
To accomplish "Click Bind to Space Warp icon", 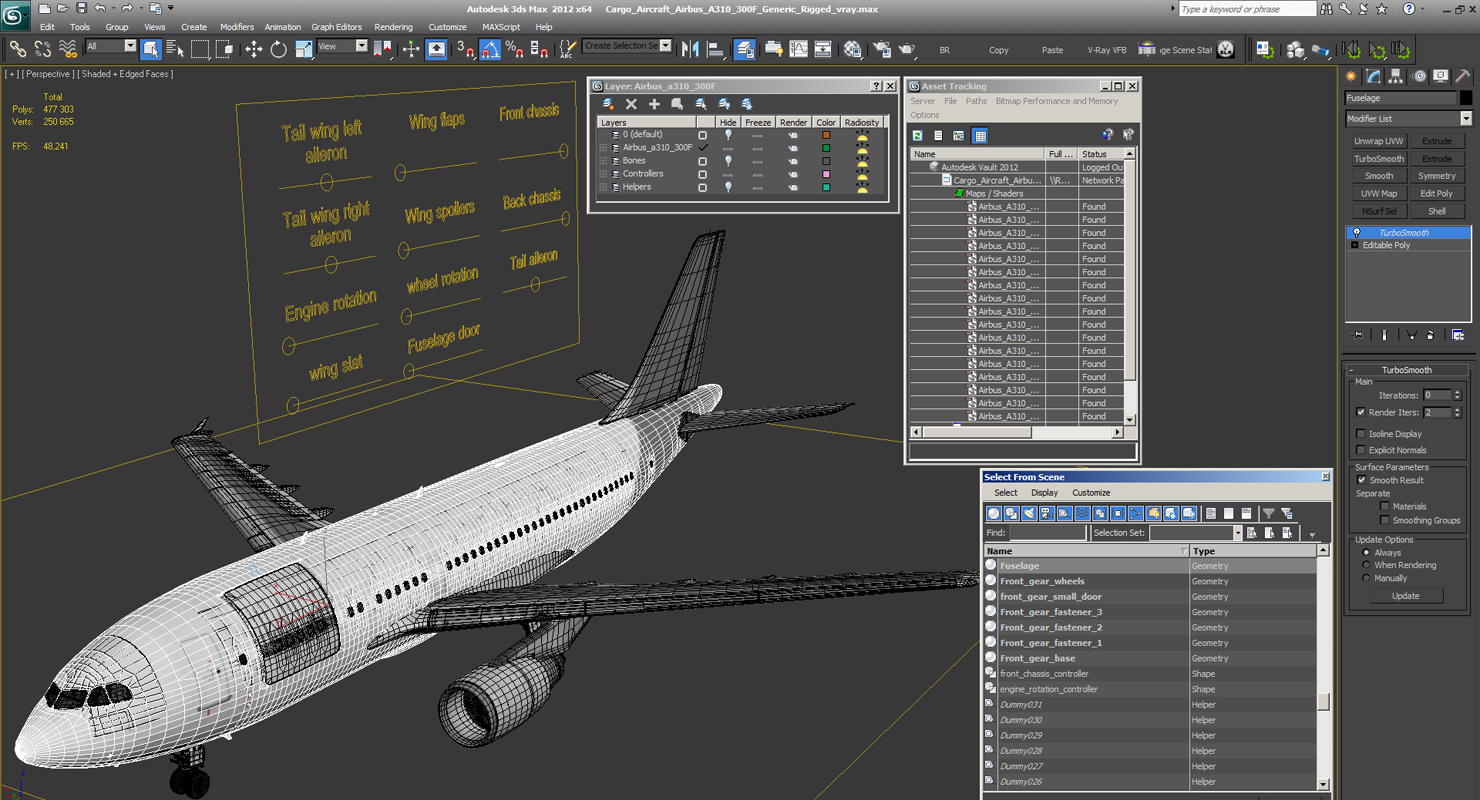I will [68, 48].
